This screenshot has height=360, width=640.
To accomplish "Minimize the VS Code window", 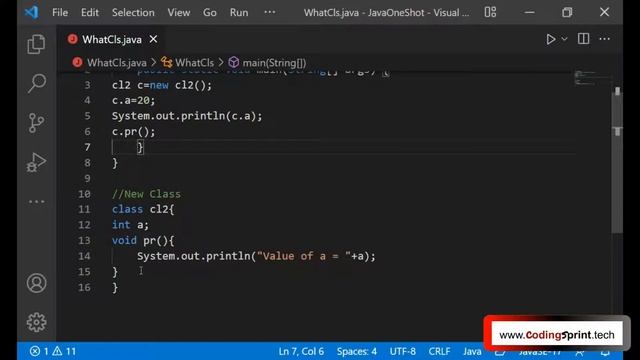I will click(x=529, y=12).
